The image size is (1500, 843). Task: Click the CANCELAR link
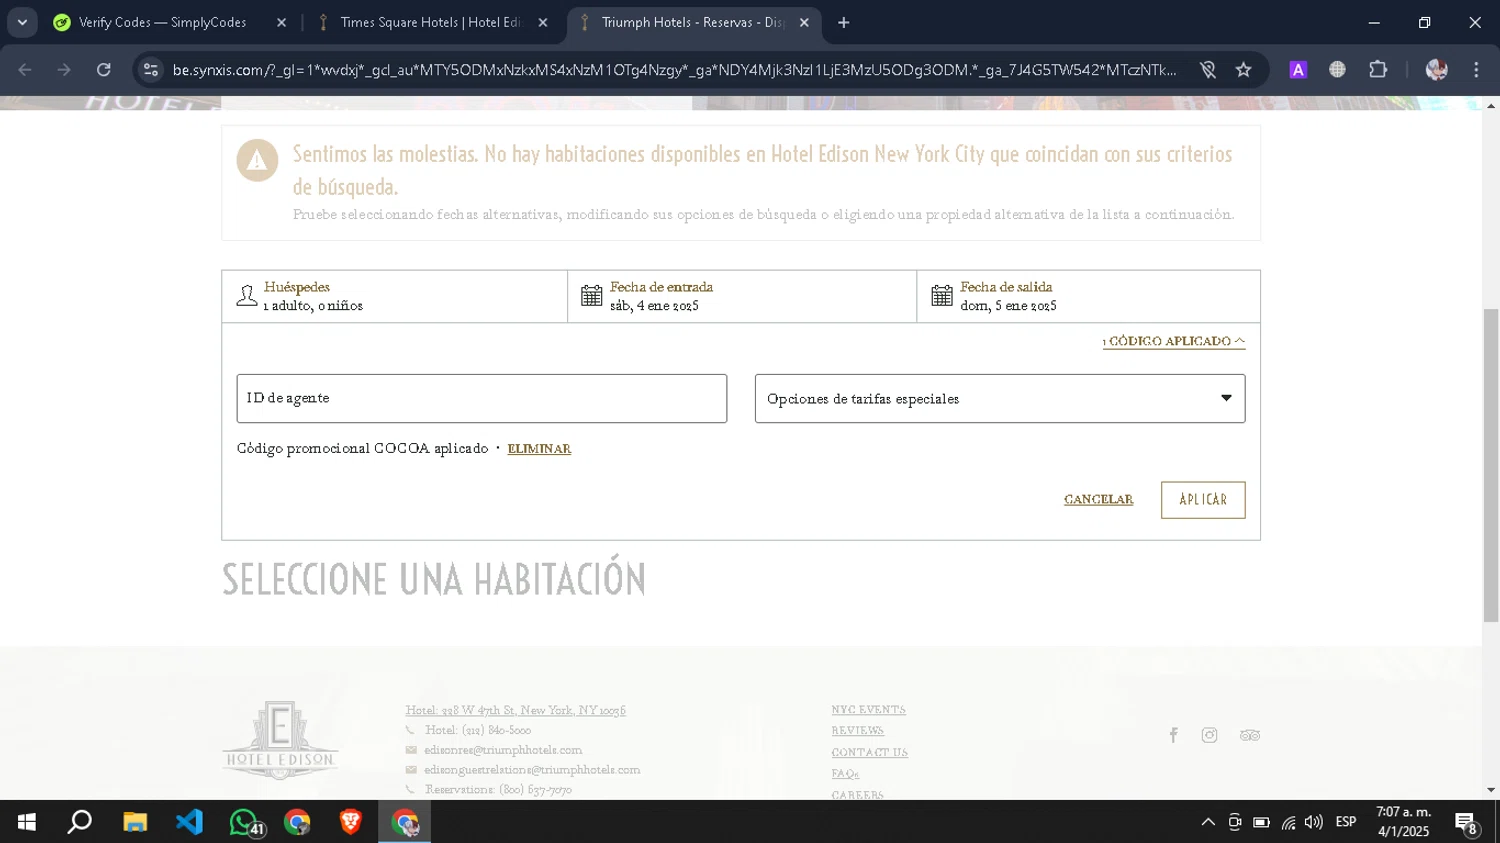pos(1098,499)
